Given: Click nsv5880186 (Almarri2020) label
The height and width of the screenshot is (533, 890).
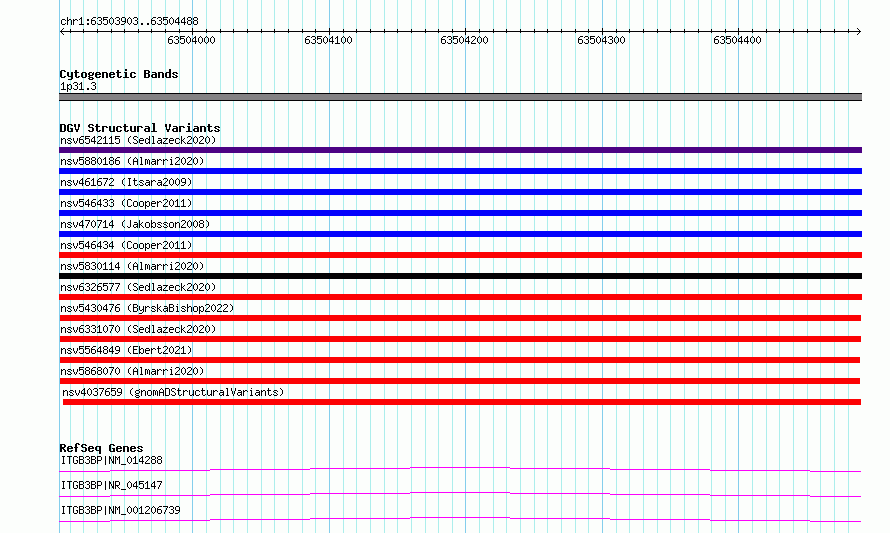Looking at the screenshot, I should pos(132,161).
